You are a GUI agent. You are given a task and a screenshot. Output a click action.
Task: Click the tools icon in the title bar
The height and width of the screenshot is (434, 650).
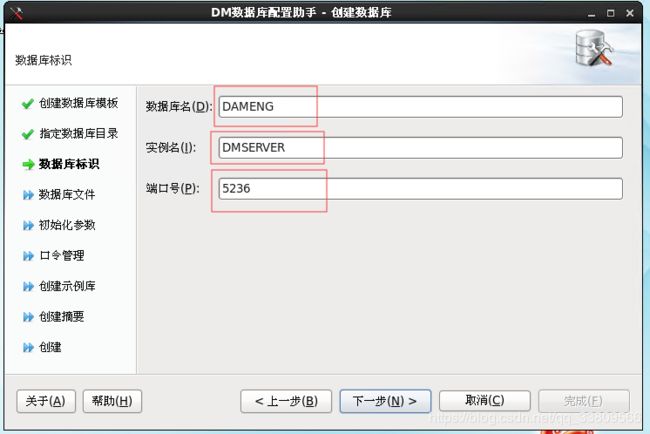pyautogui.click(x=16, y=13)
